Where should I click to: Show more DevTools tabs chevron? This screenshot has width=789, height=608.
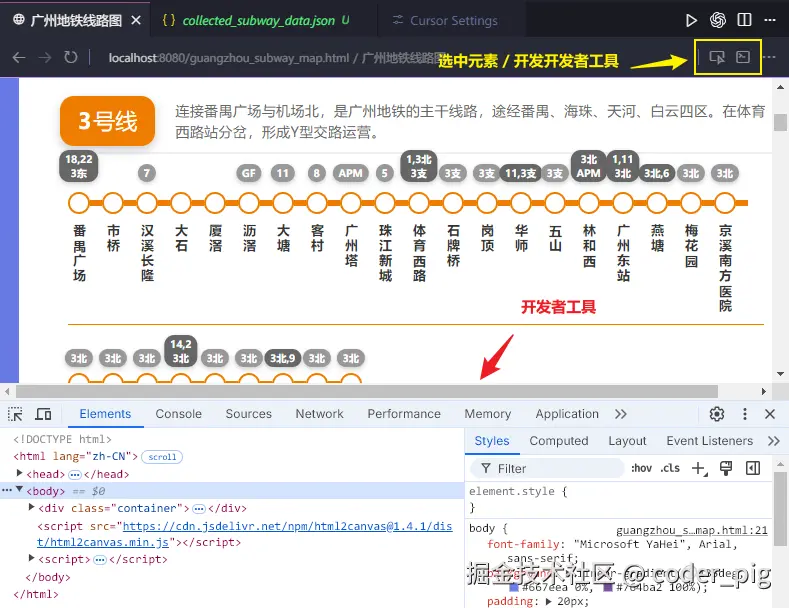point(621,414)
